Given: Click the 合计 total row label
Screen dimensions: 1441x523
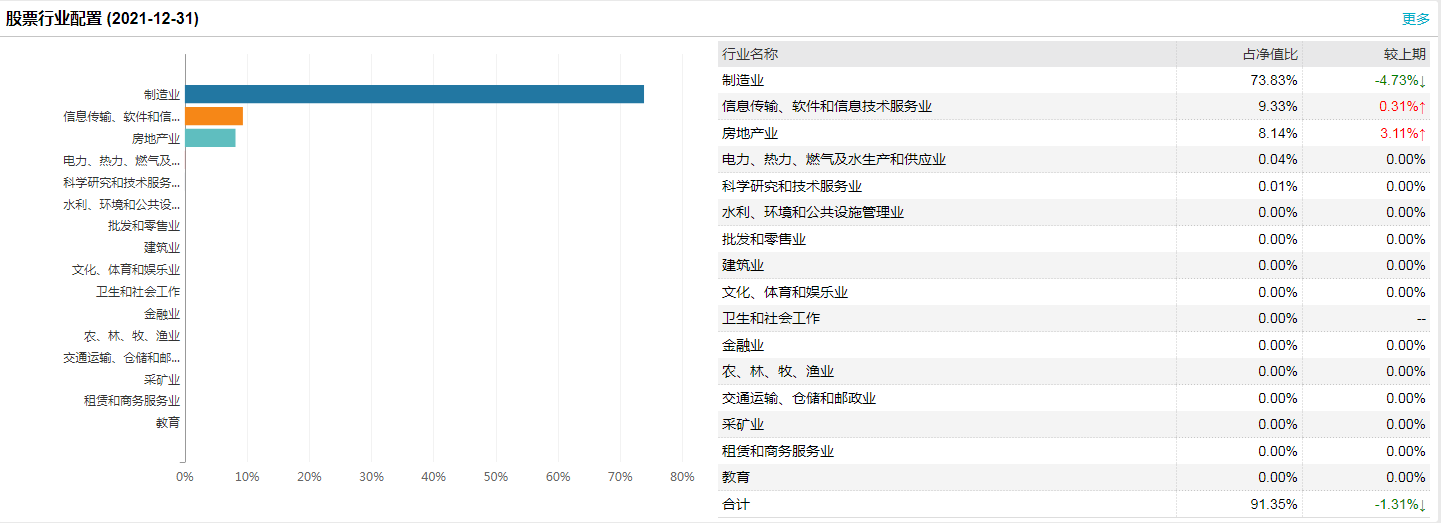Looking at the screenshot, I should 736,504.
